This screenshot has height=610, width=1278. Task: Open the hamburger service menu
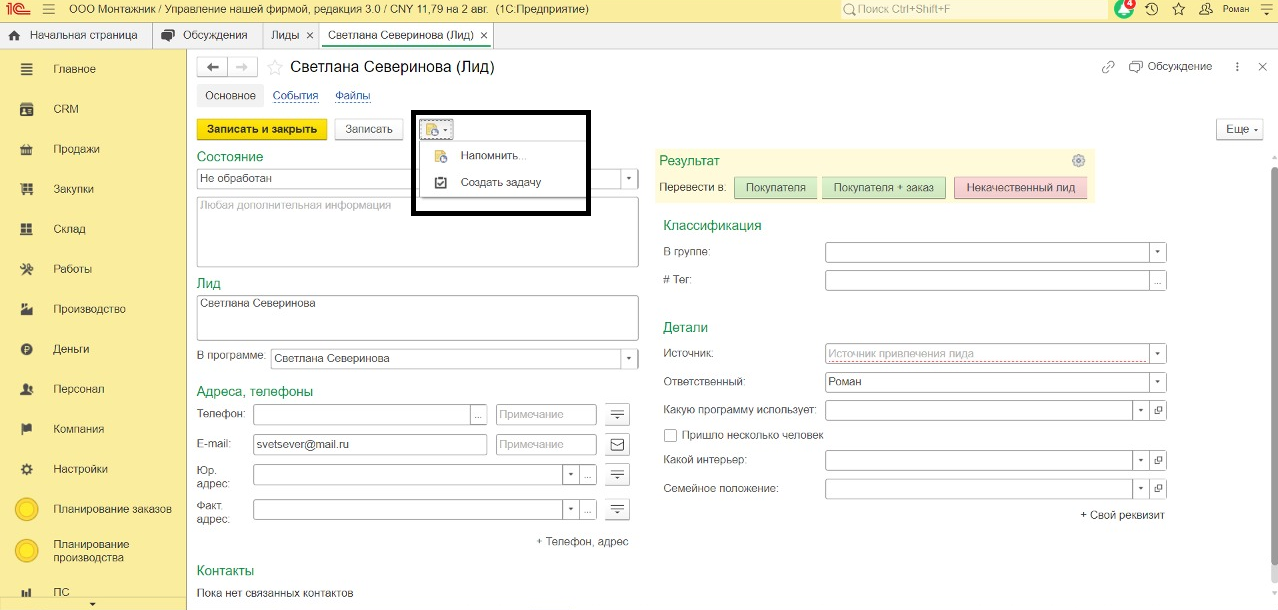pos(49,9)
